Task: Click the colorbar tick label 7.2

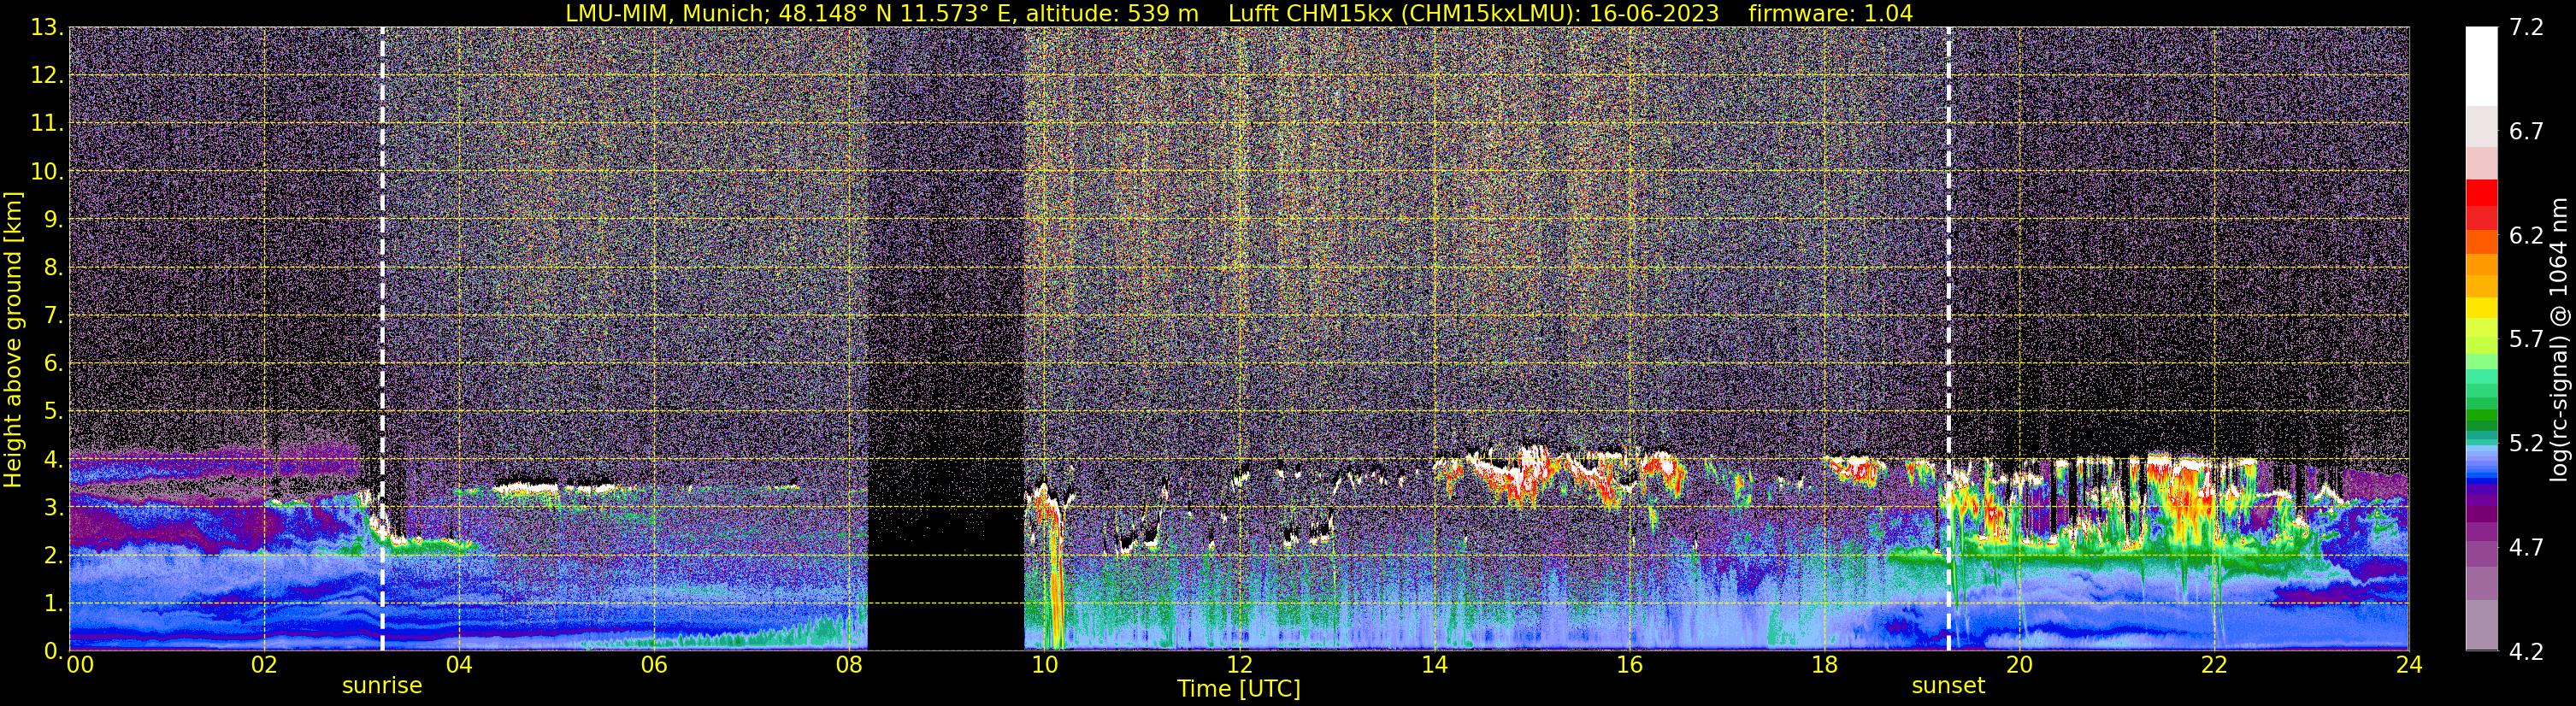Action: tap(2526, 28)
